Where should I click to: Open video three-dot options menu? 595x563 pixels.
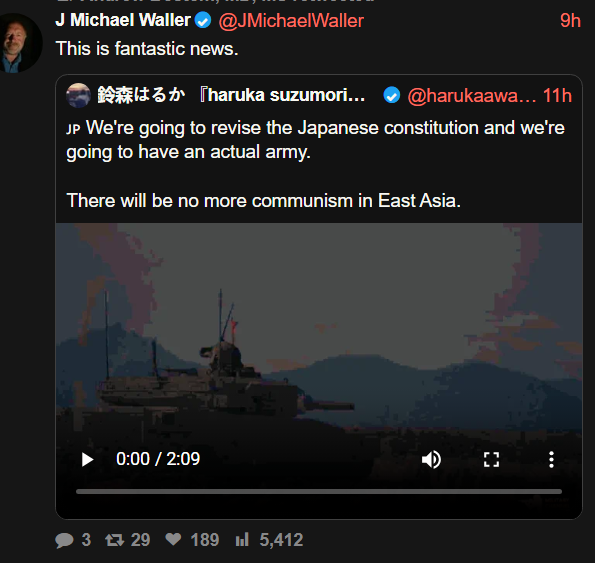coord(551,459)
